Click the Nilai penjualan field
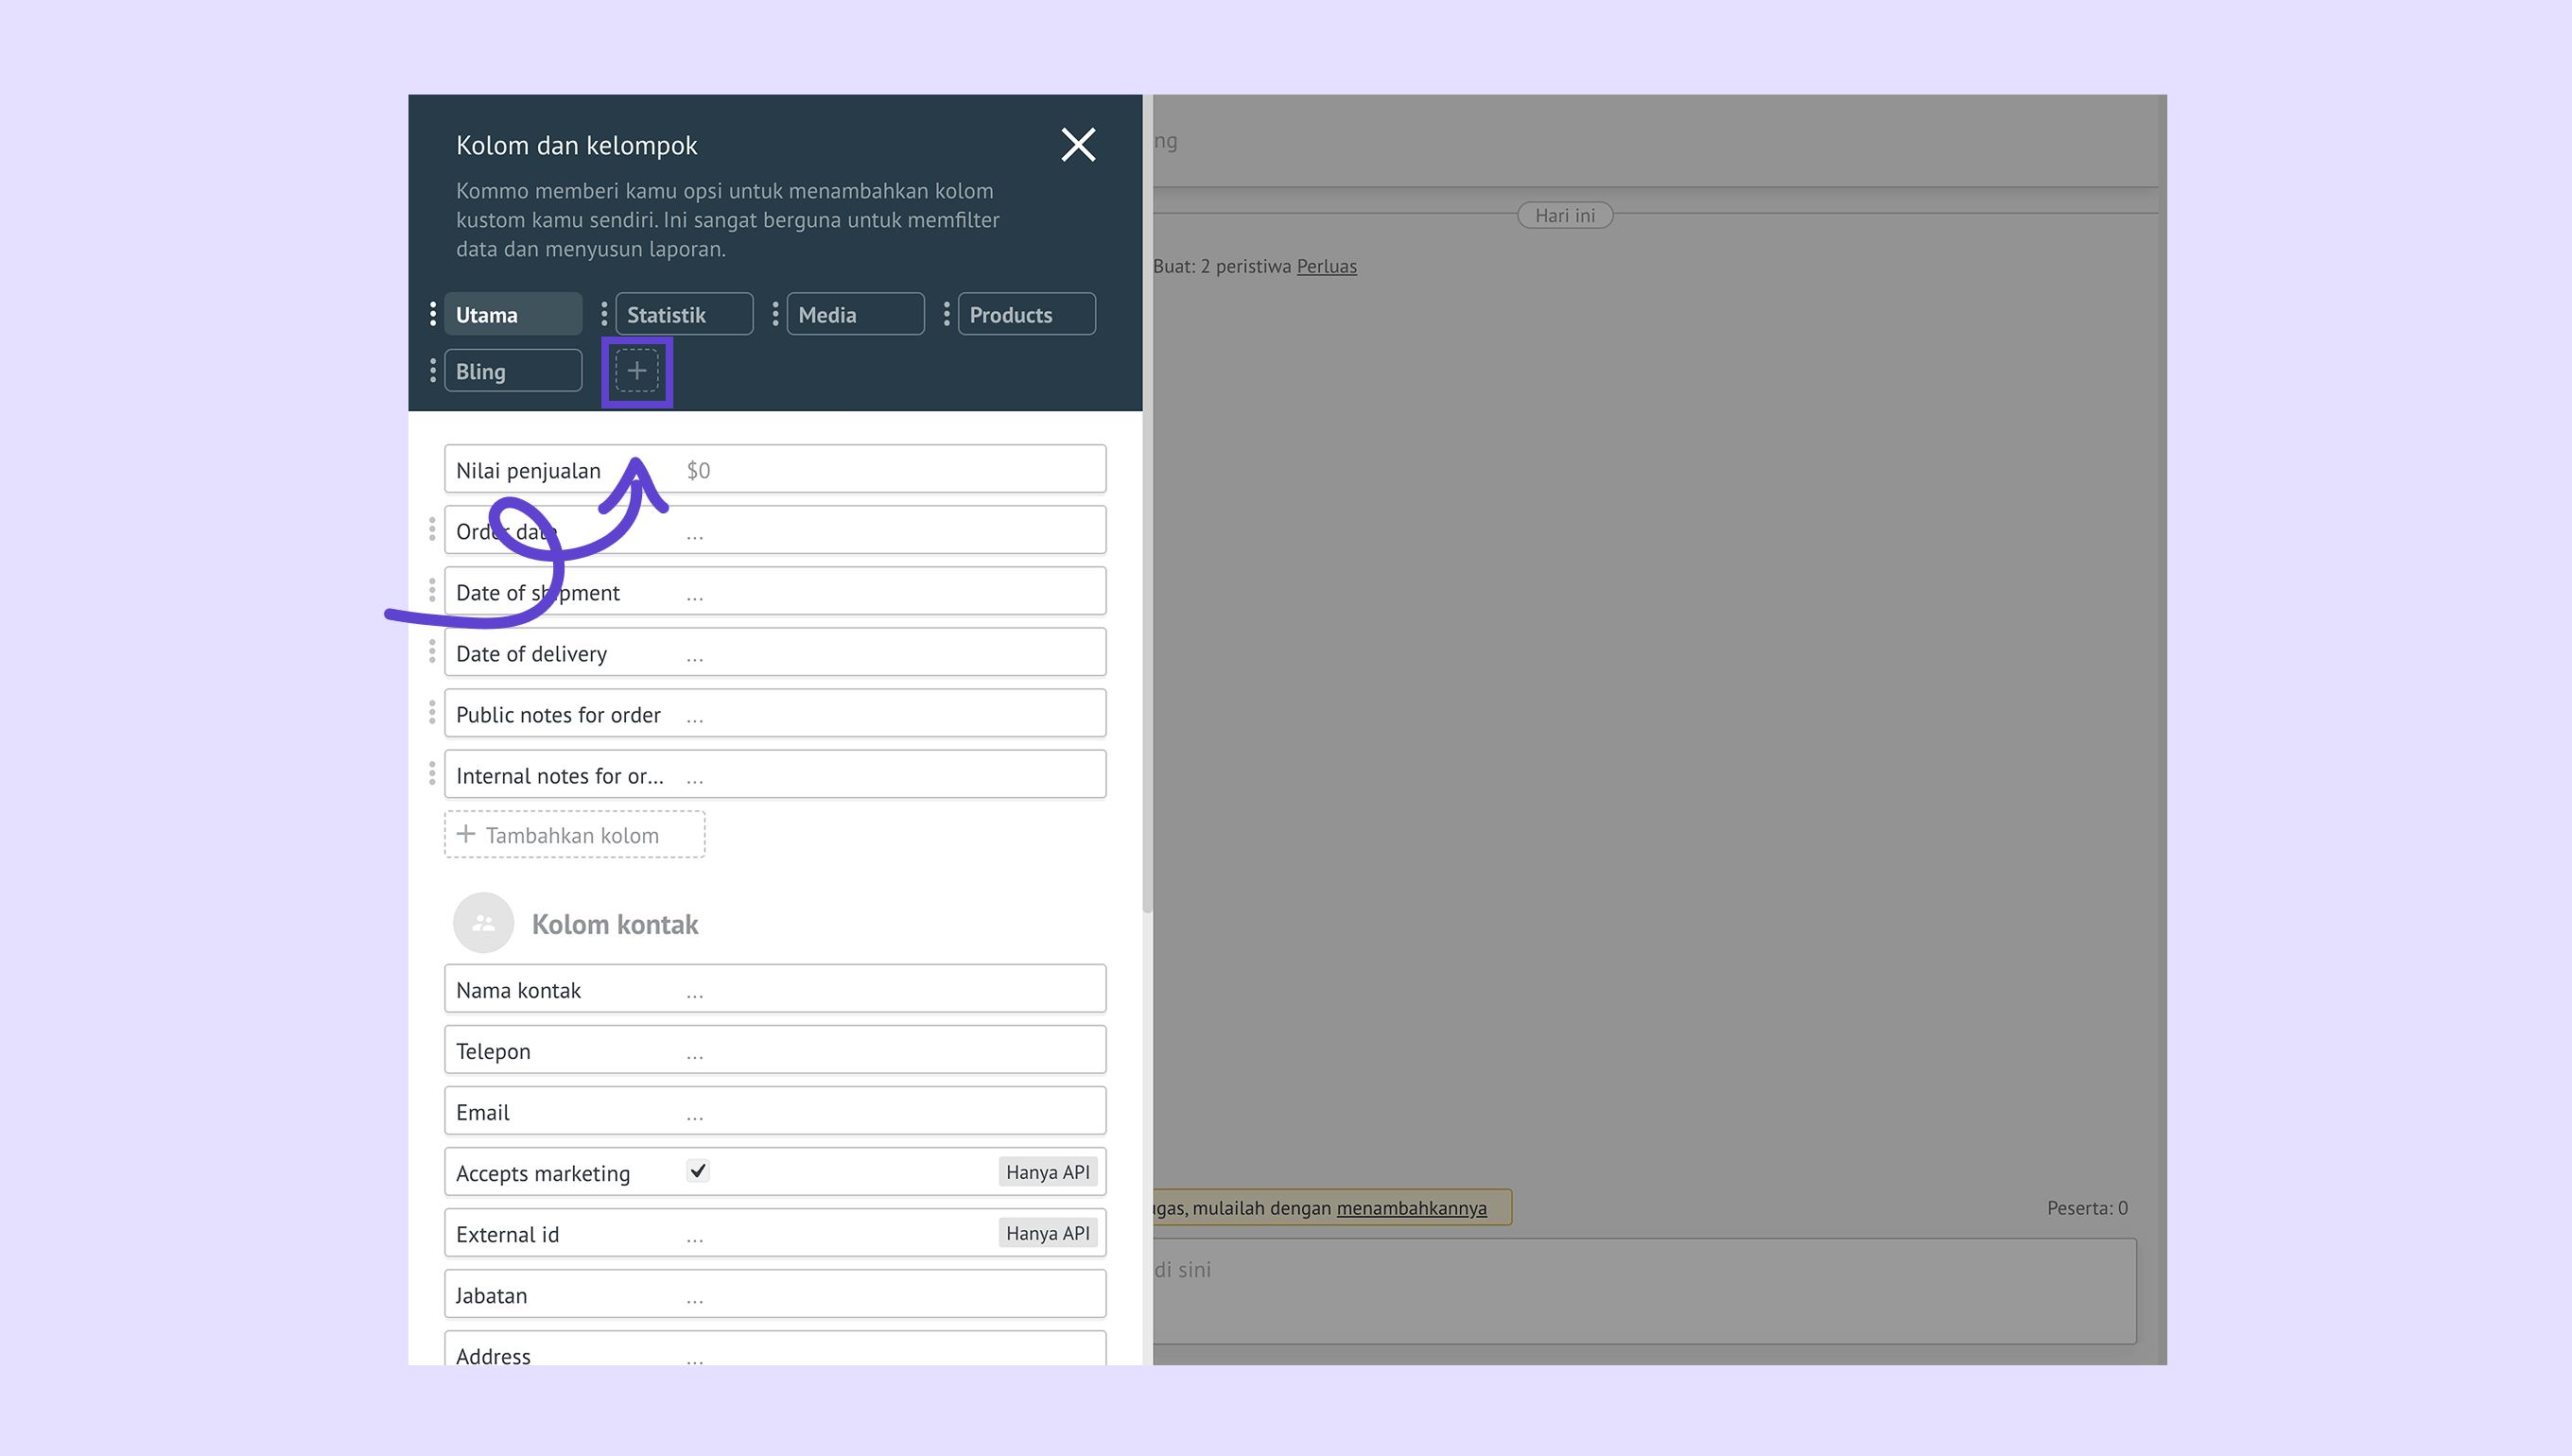The height and width of the screenshot is (1456, 2572). pos(774,469)
